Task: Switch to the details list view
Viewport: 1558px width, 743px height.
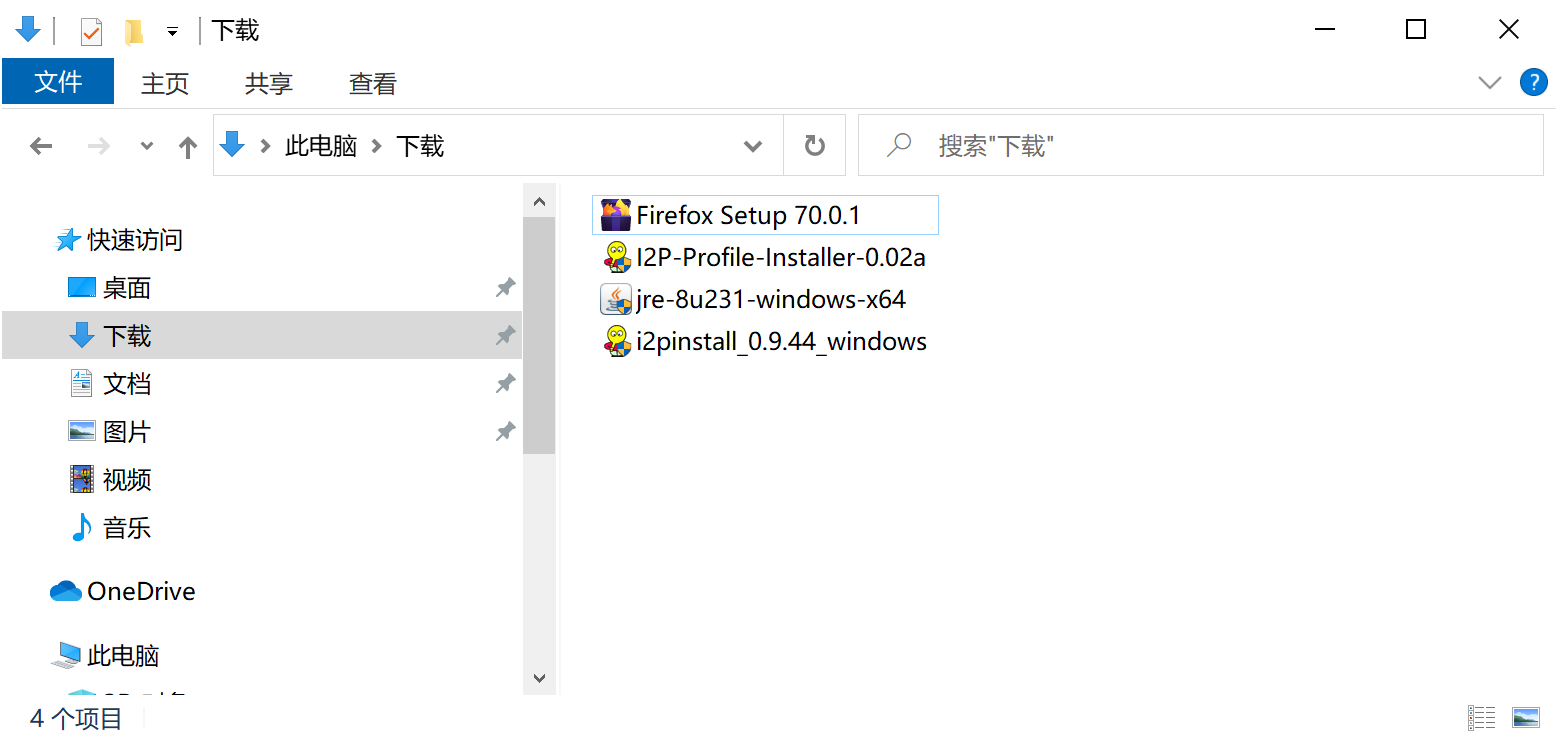Action: (x=1482, y=717)
